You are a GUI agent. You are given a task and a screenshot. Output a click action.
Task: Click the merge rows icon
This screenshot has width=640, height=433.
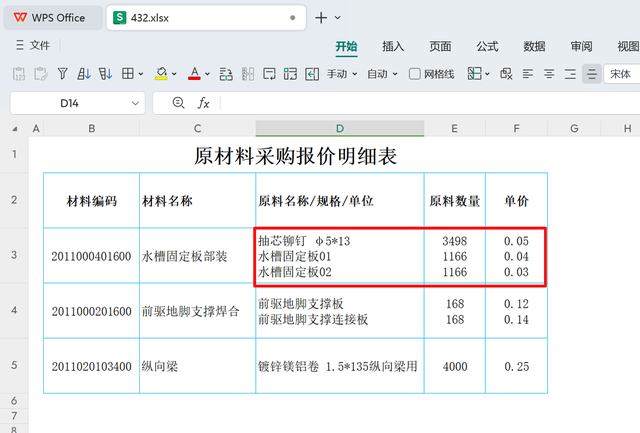coord(226,74)
